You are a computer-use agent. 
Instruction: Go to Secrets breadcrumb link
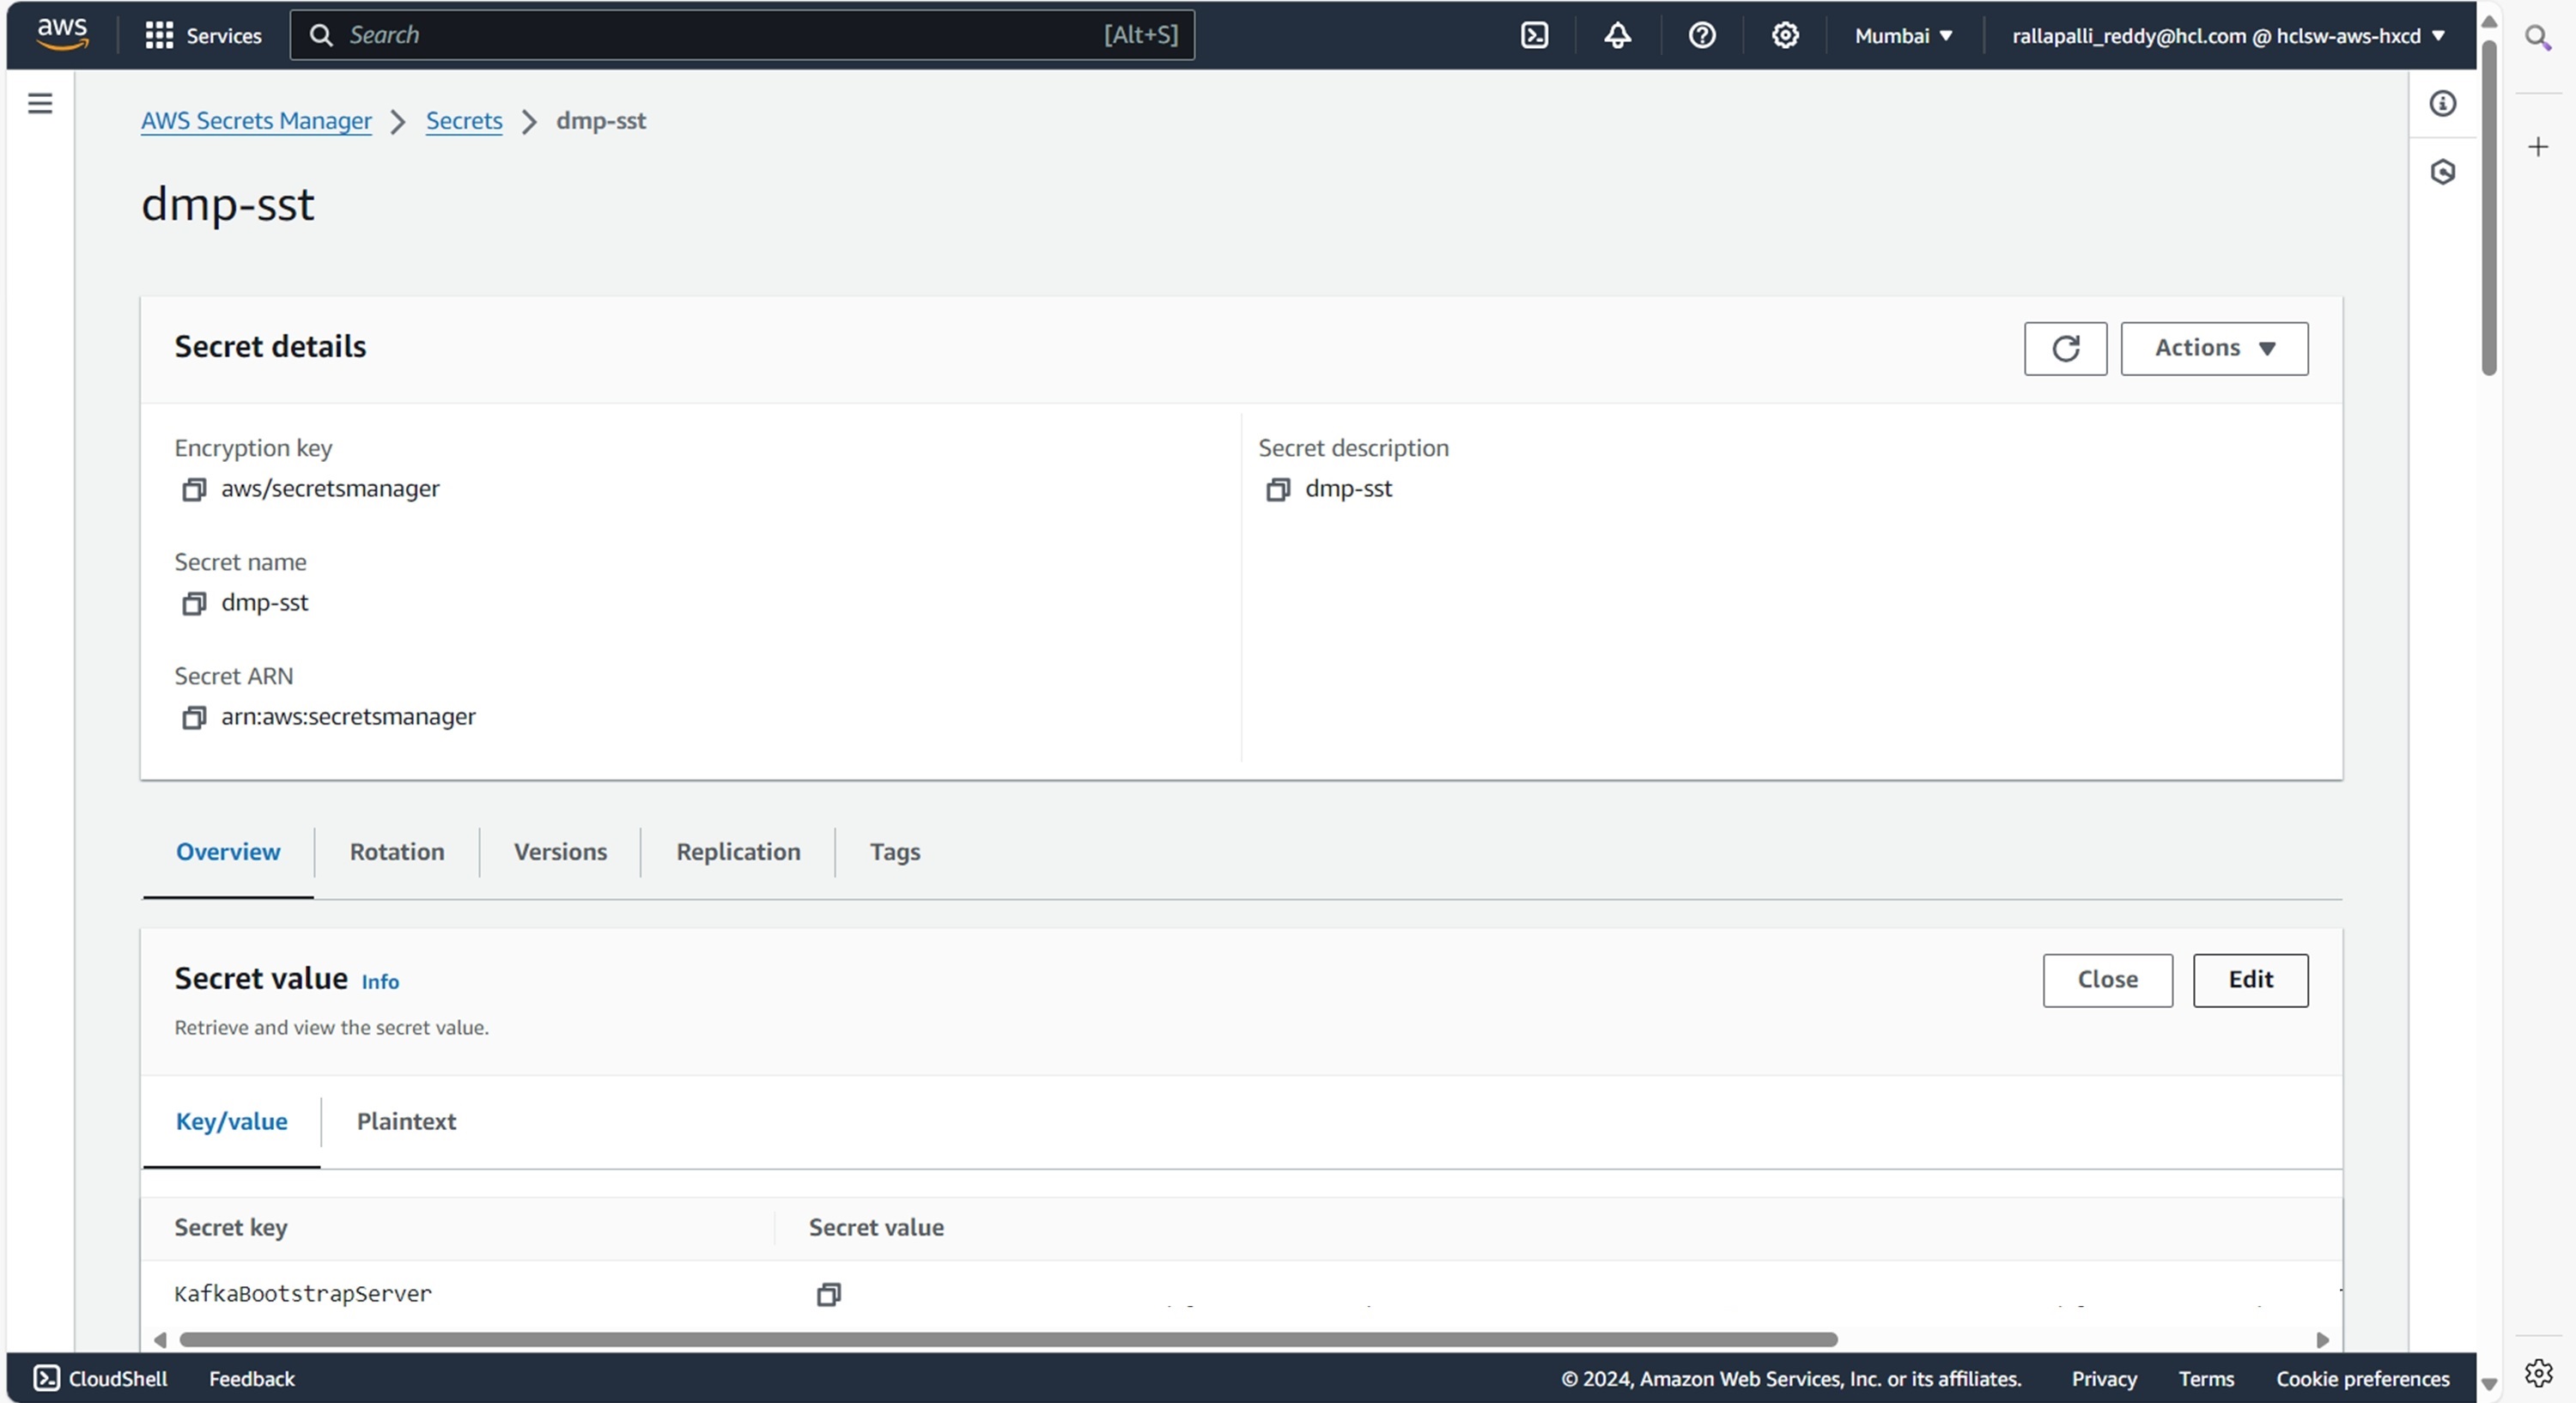(x=464, y=121)
